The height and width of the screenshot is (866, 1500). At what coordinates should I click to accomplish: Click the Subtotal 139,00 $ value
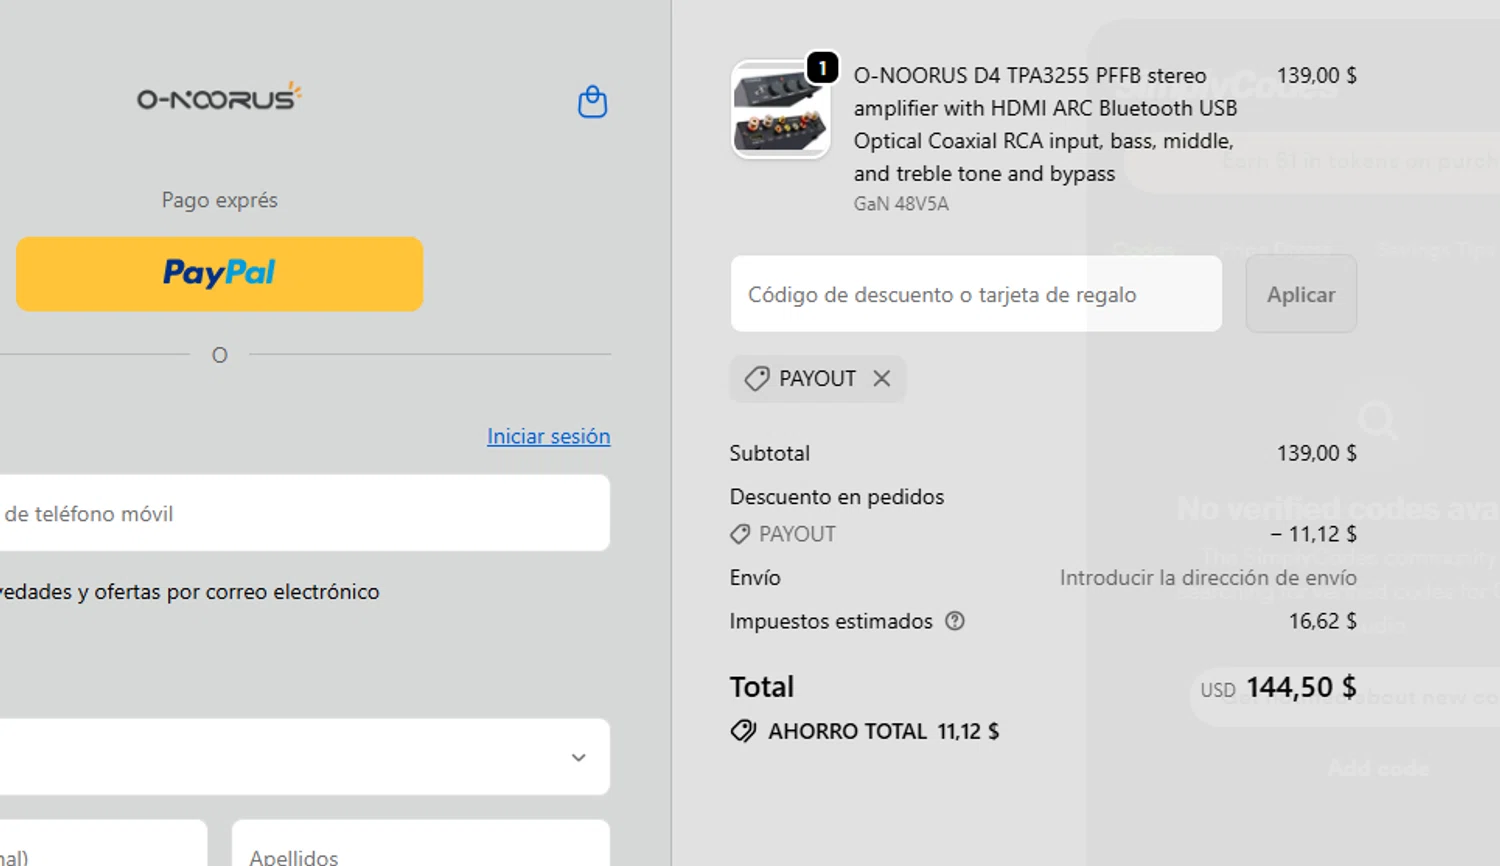point(1316,453)
